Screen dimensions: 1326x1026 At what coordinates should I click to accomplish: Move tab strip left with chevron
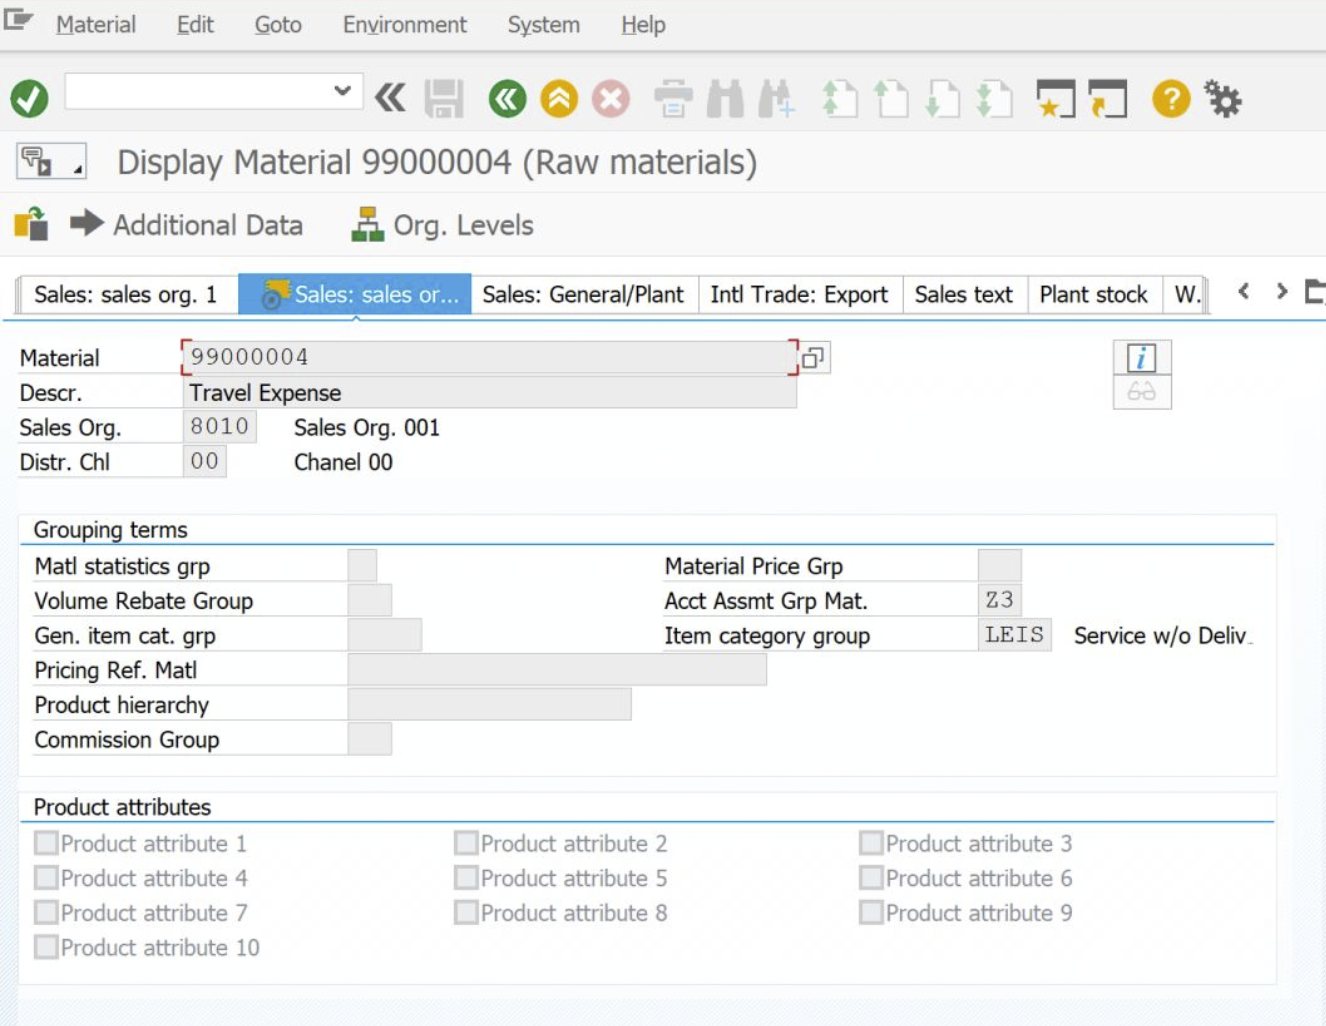tap(1243, 291)
